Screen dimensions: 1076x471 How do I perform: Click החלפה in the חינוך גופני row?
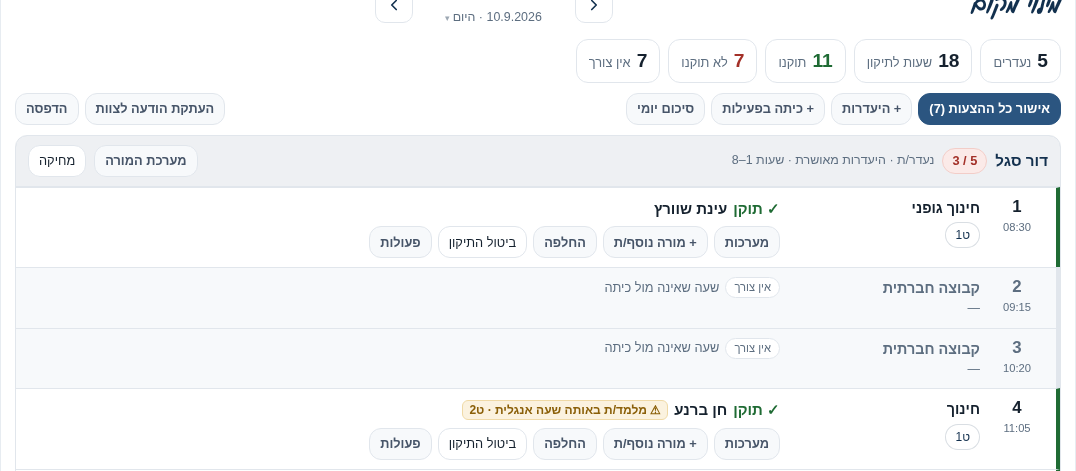[565, 242]
